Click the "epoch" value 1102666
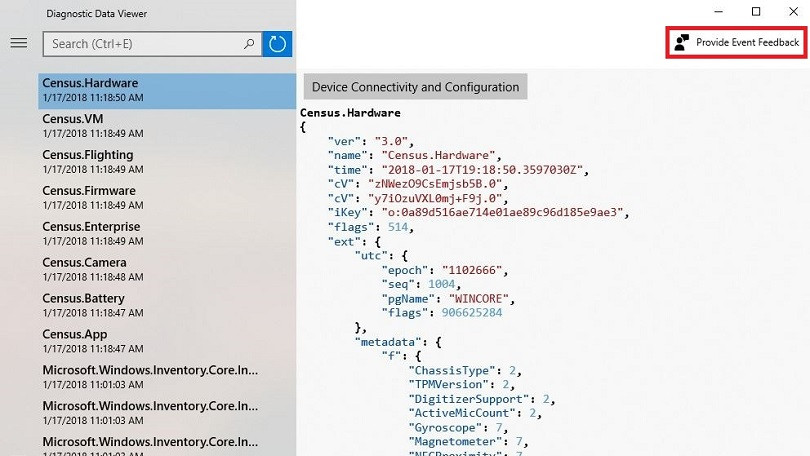 point(472,270)
